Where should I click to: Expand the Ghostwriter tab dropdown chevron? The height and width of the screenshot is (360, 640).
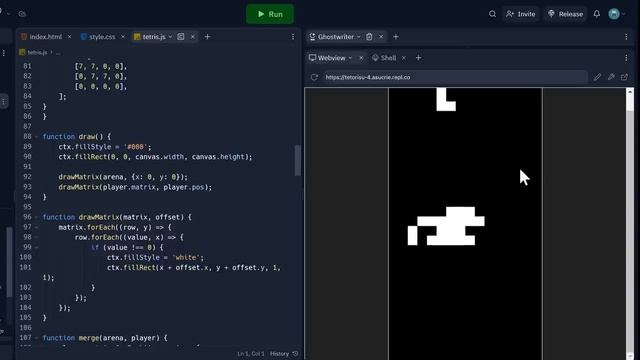359,37
